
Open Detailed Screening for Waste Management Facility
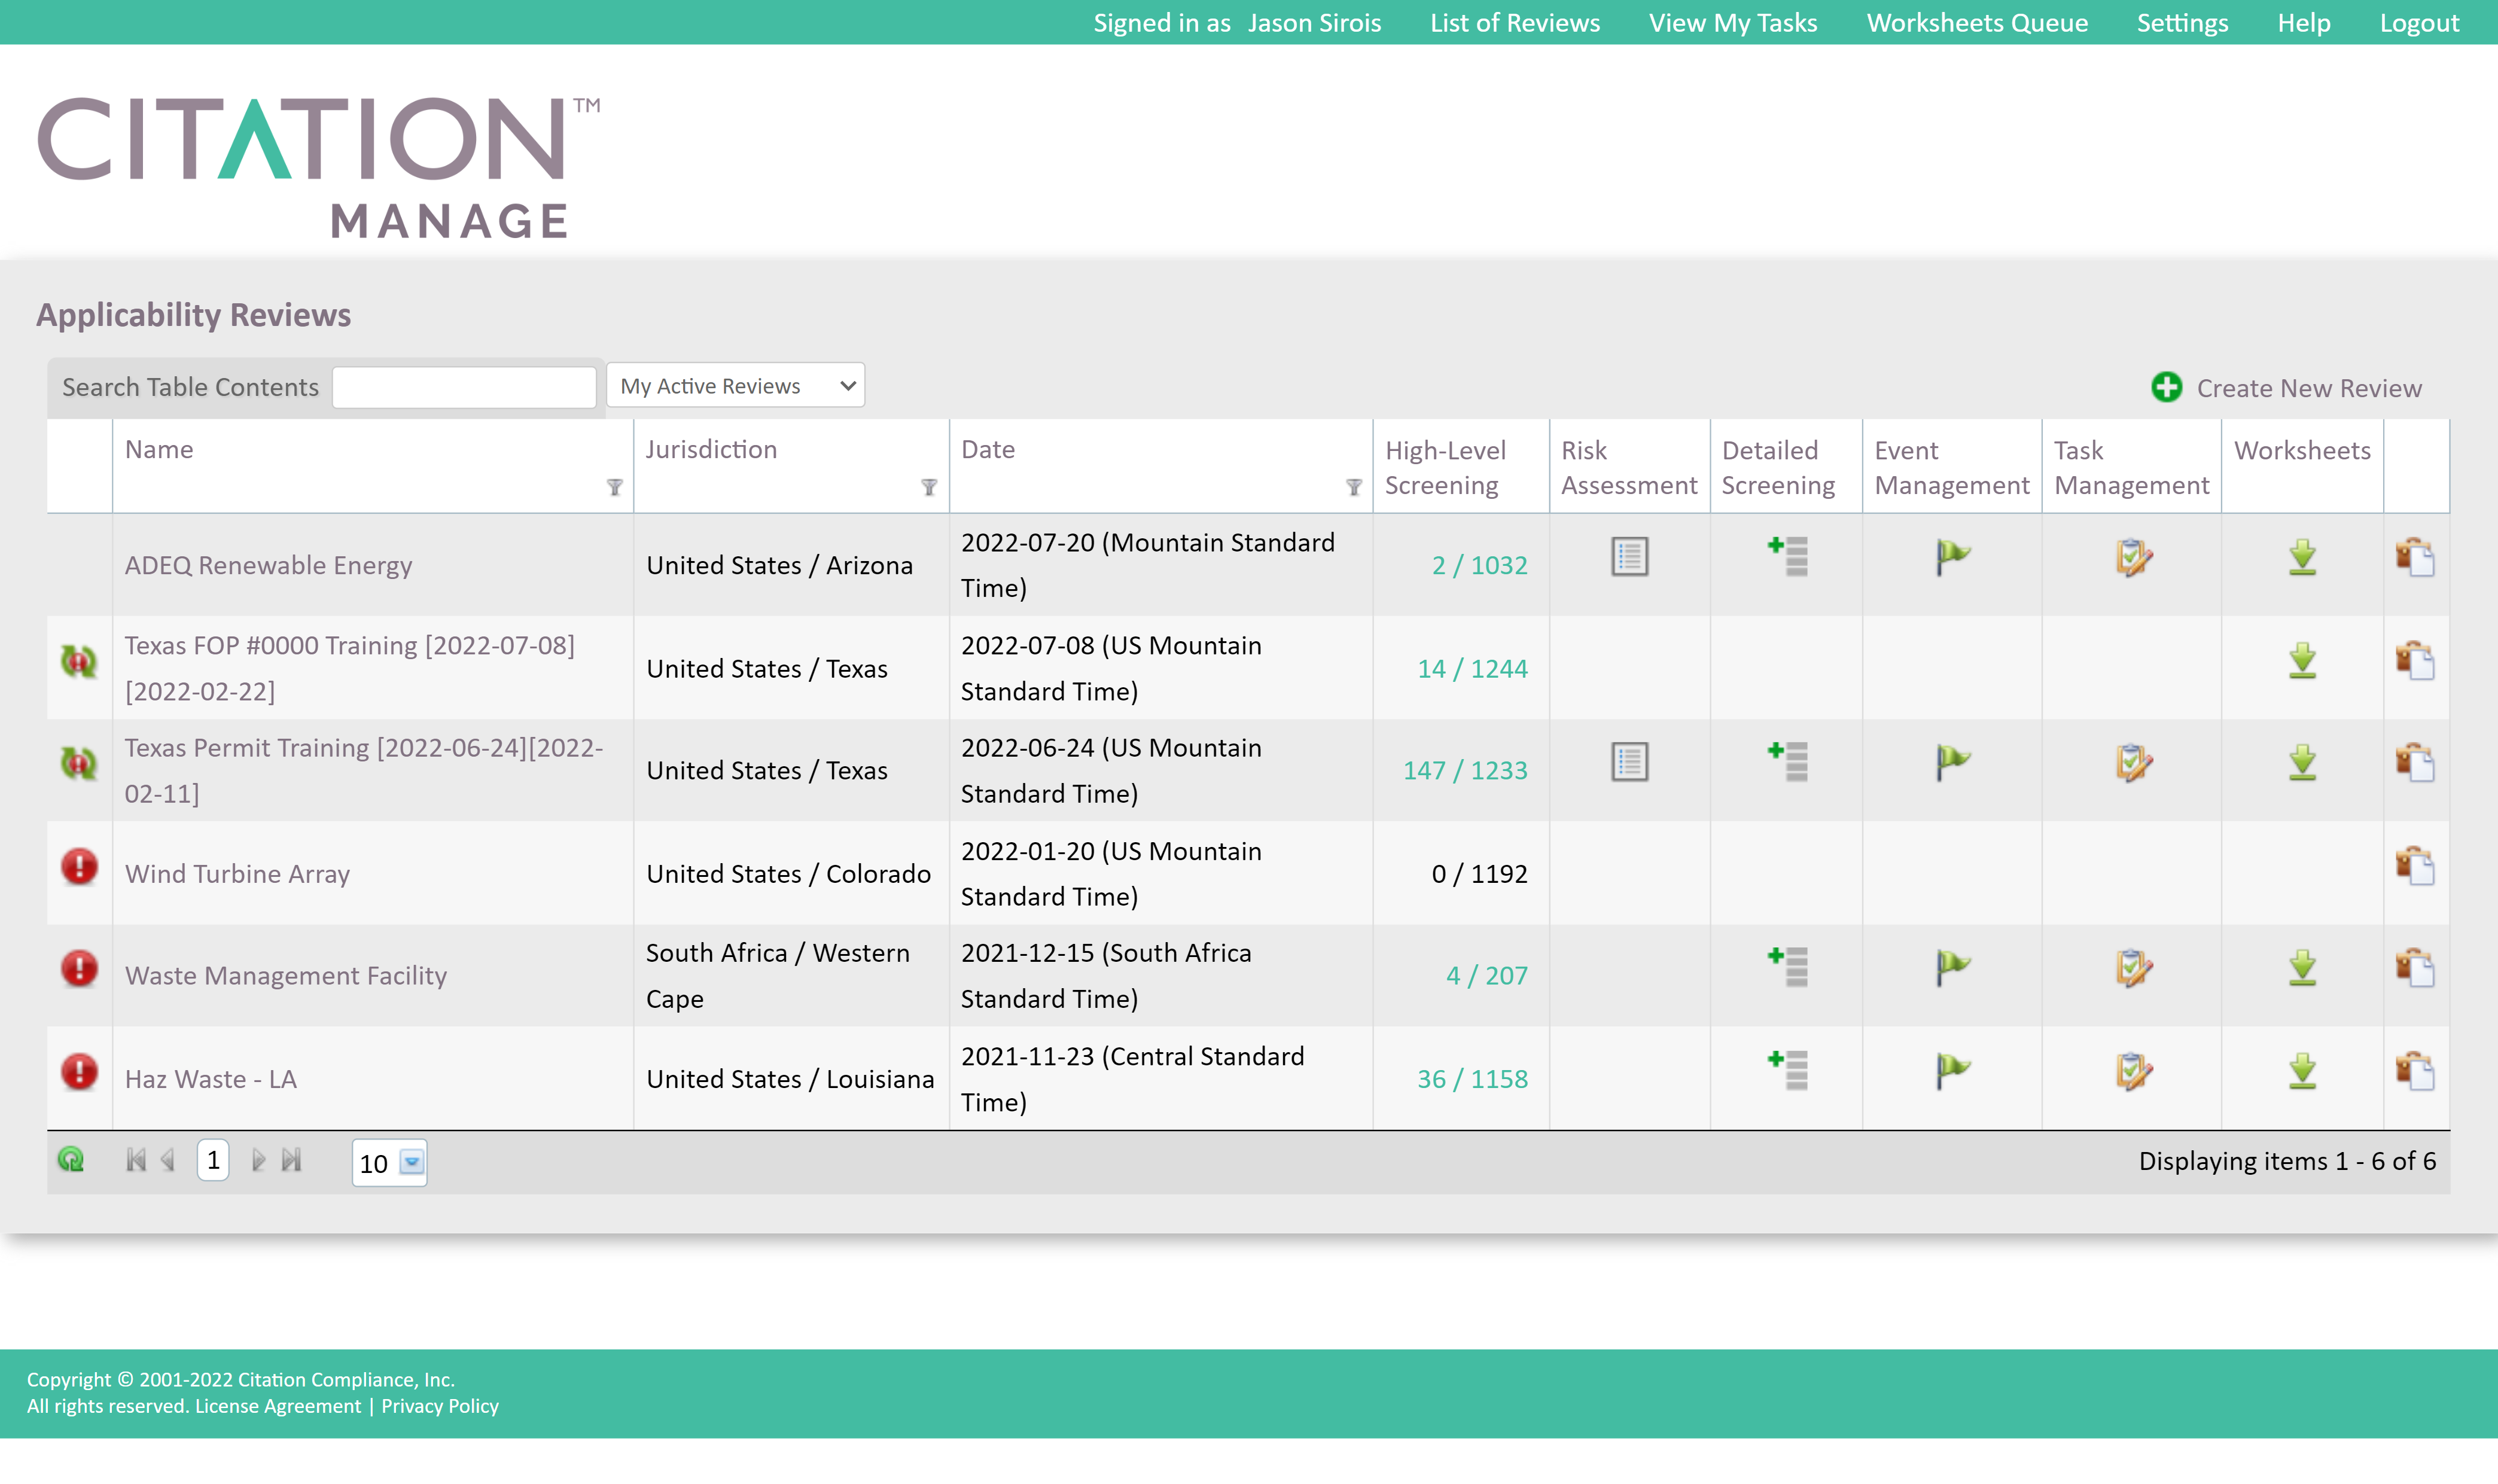pyautogui.click(x=1787, y=968)
